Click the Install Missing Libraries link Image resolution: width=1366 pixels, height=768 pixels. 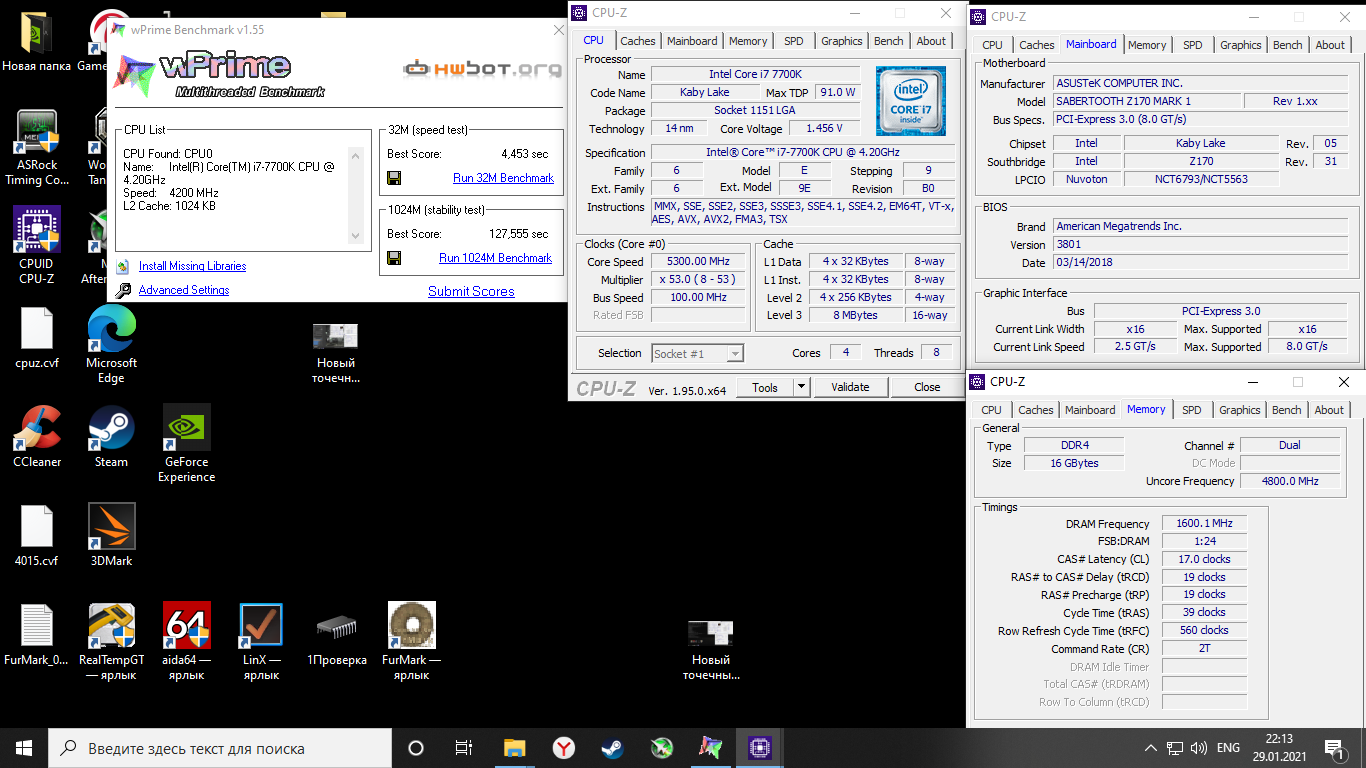tap(192, 266)
